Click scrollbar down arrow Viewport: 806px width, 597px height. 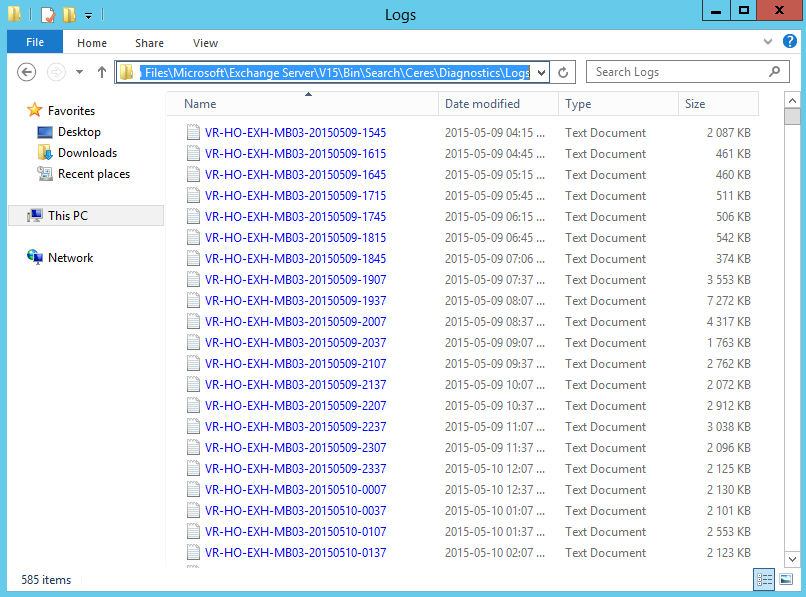click(792, 559)
